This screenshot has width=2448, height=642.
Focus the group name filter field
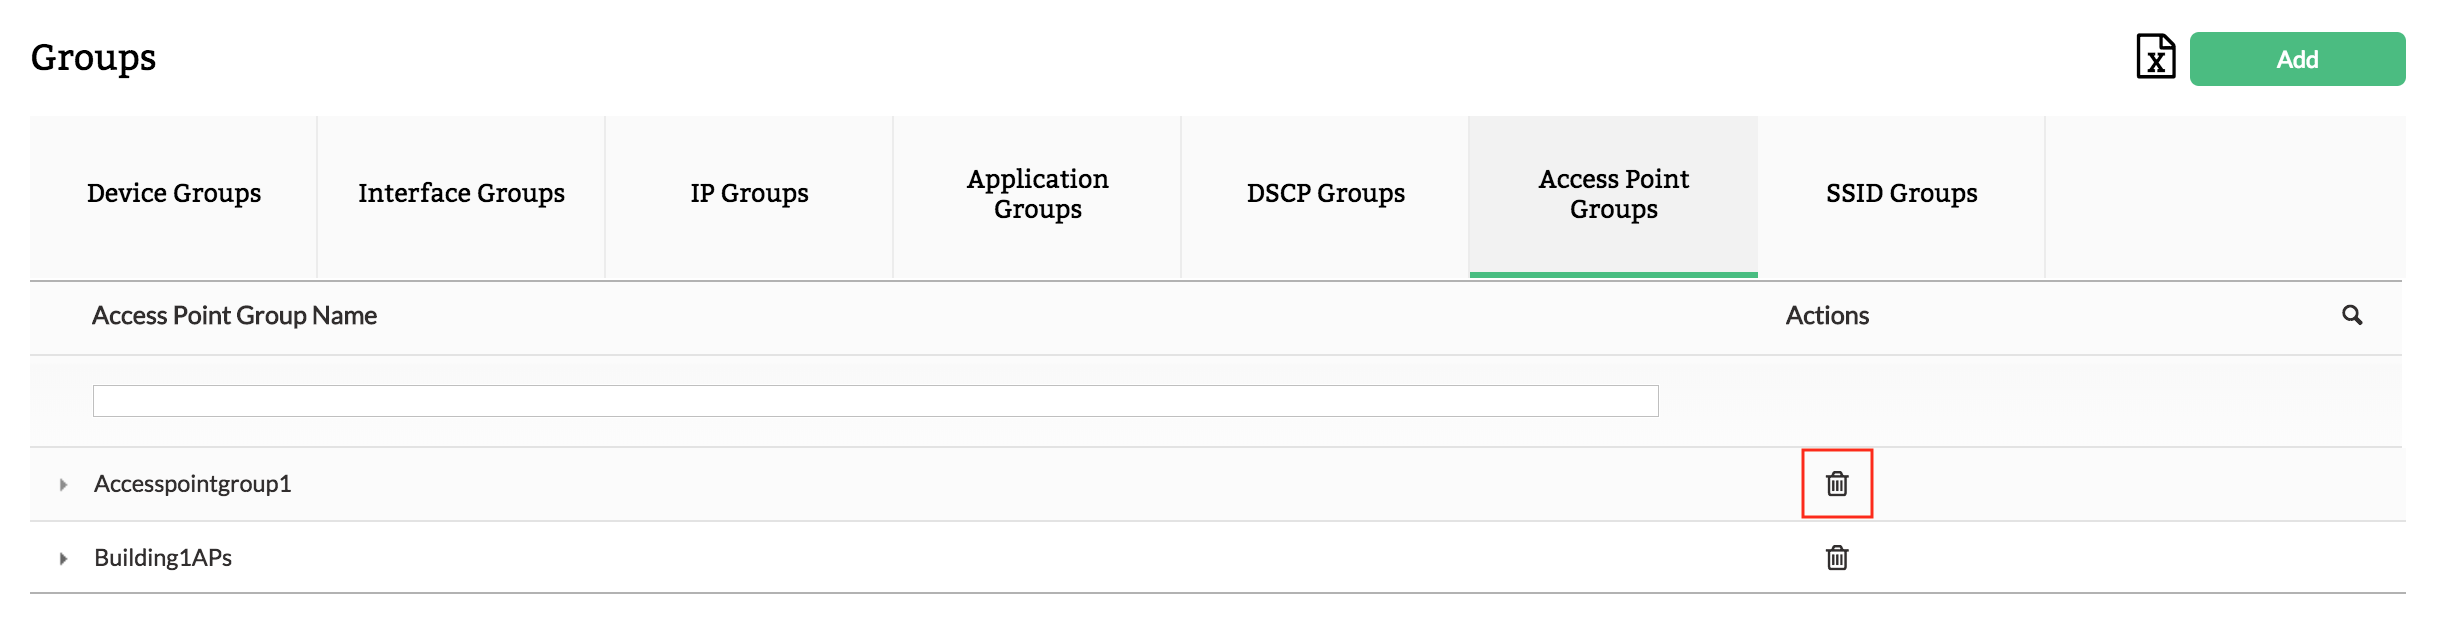click(x=875, y=401)
